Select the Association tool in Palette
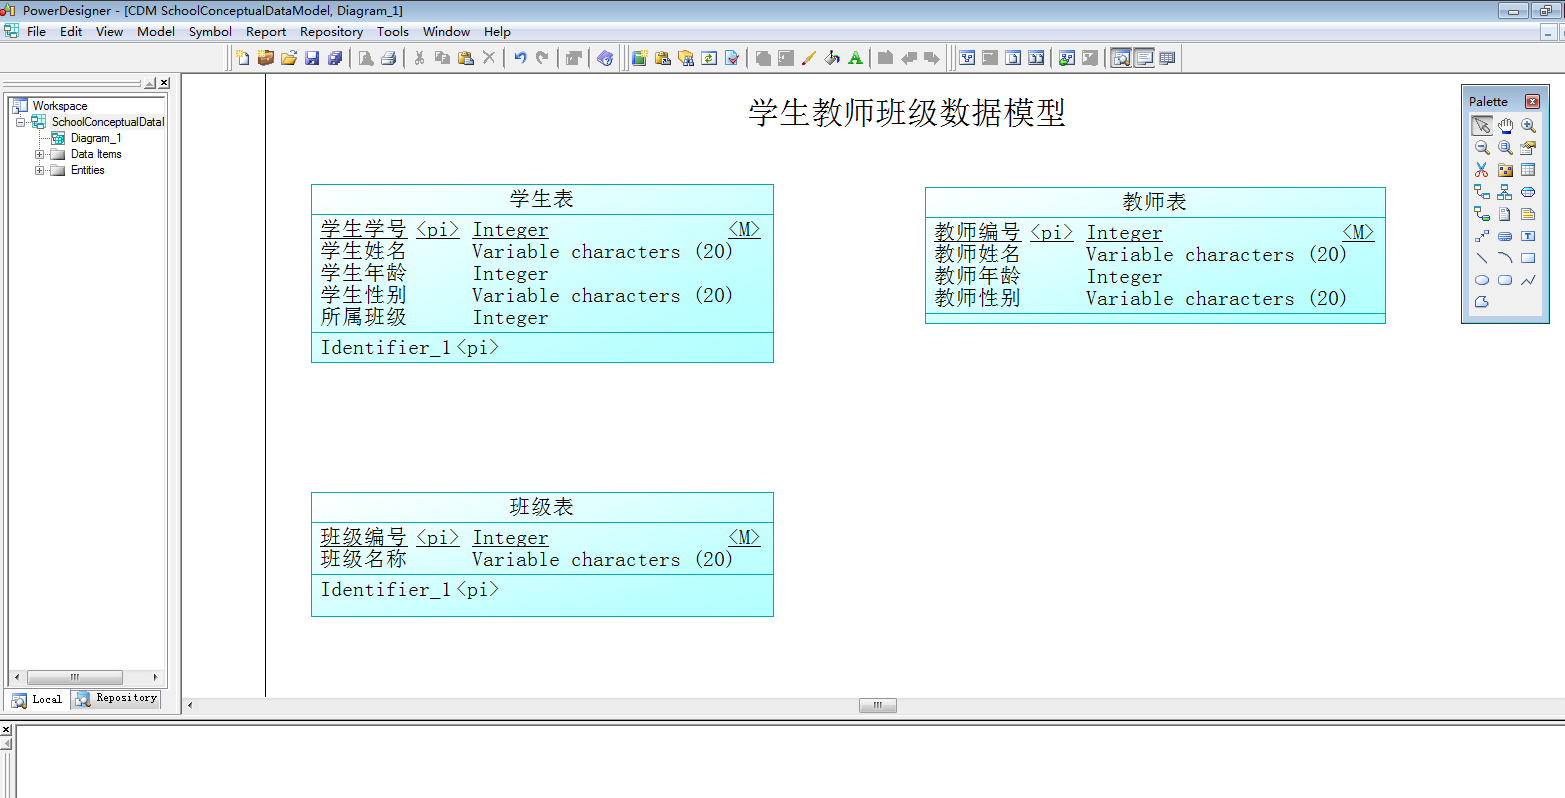The width and height of the screenshot is (1565, 798). 1528,192
